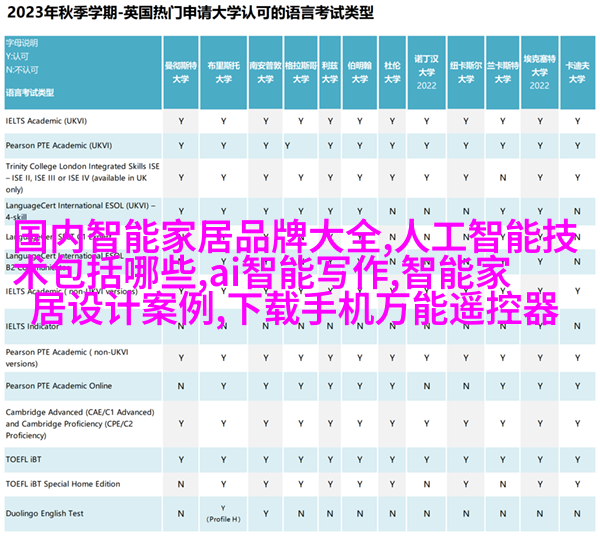Select Cambridge Advanced row Y cell under 伯明翰大学

click(360, 424)
